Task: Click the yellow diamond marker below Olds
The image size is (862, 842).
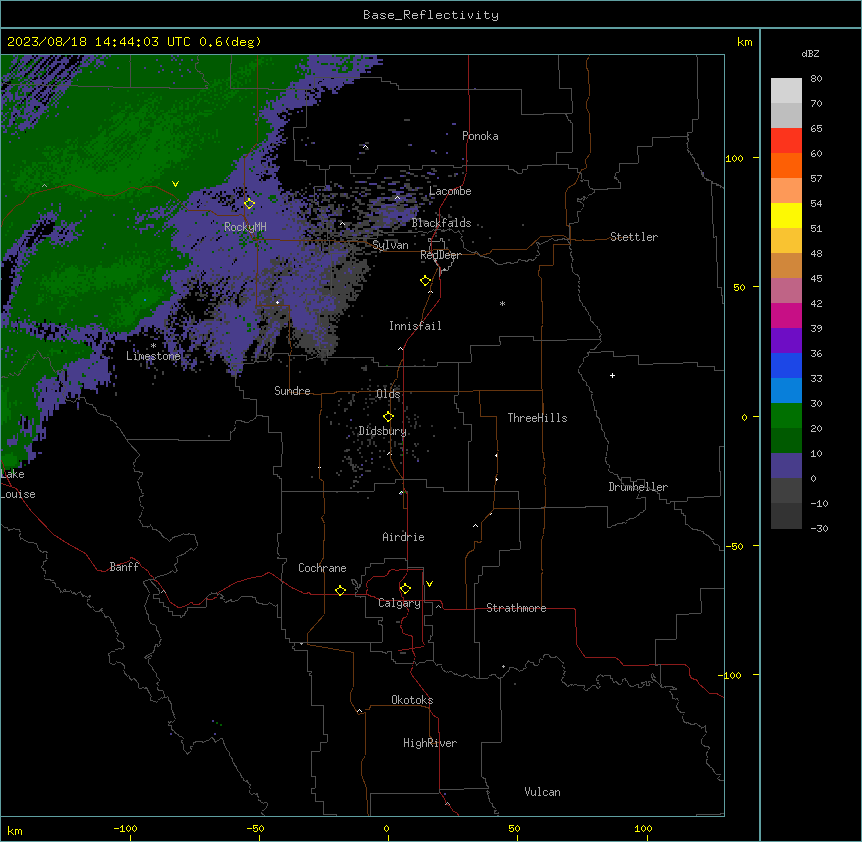Action: click(388, 416)
